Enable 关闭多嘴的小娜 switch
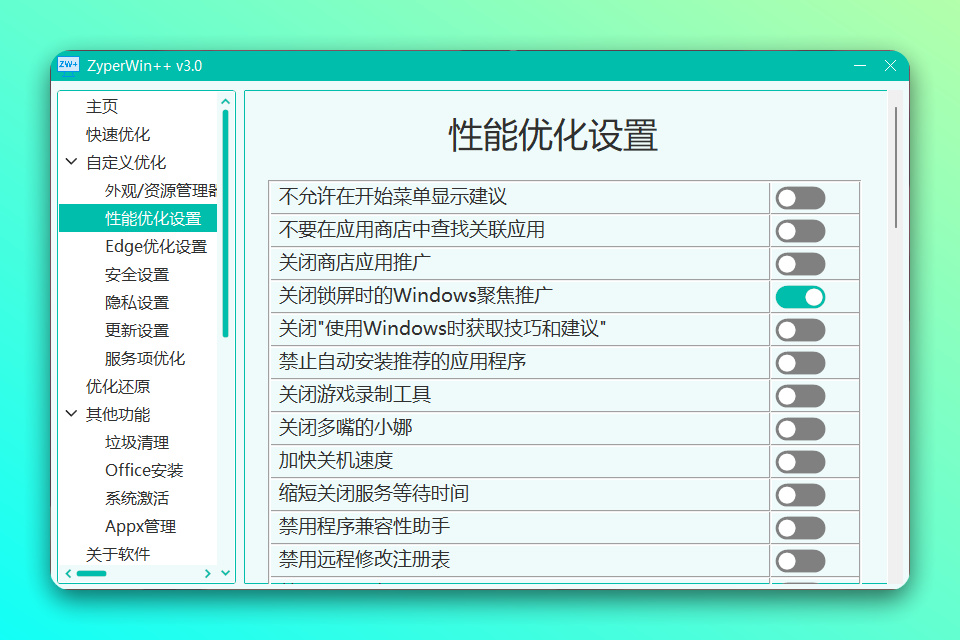The image size is (960, 640). [x=800, y=429]
